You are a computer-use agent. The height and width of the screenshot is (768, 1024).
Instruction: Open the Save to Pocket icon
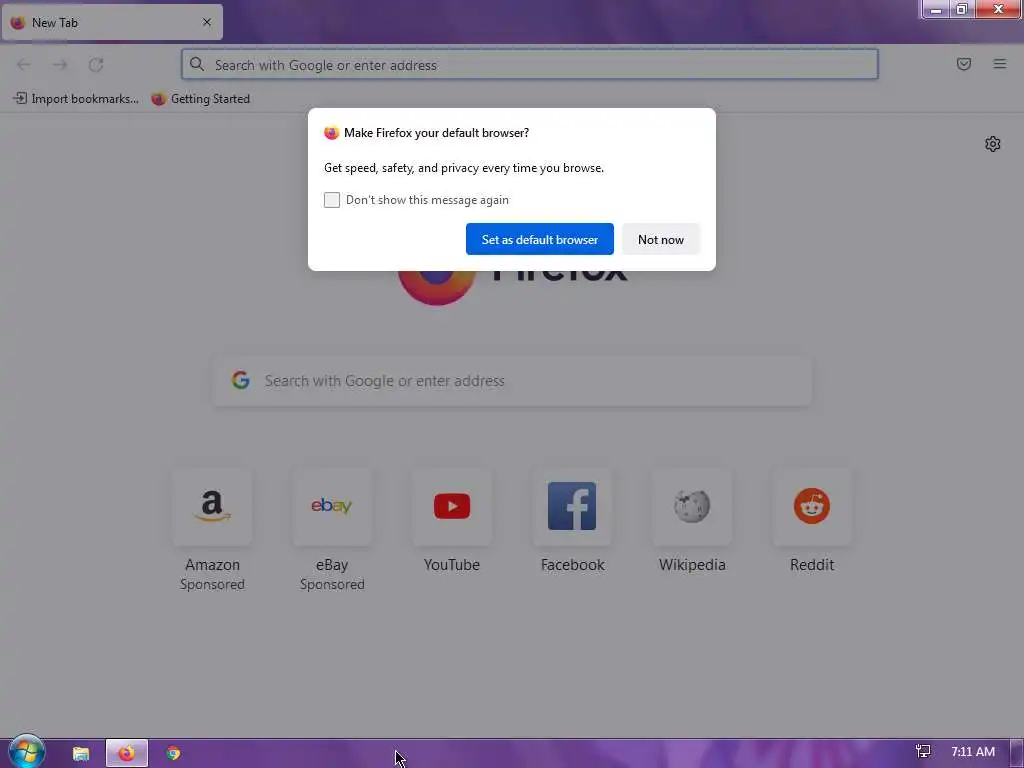(964, 64)
